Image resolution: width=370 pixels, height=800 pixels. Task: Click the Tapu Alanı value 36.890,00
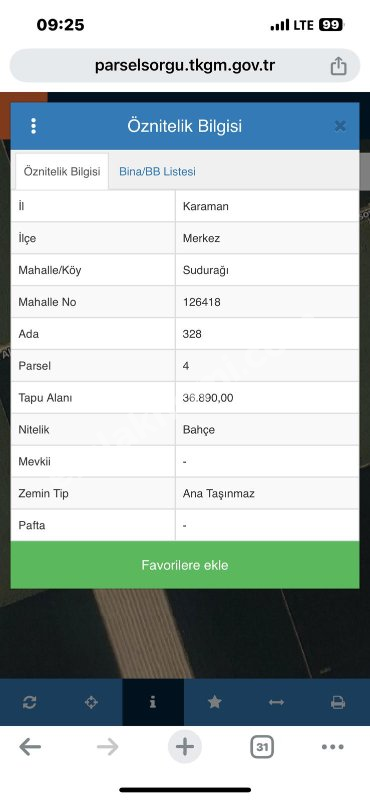coord(208,398)
